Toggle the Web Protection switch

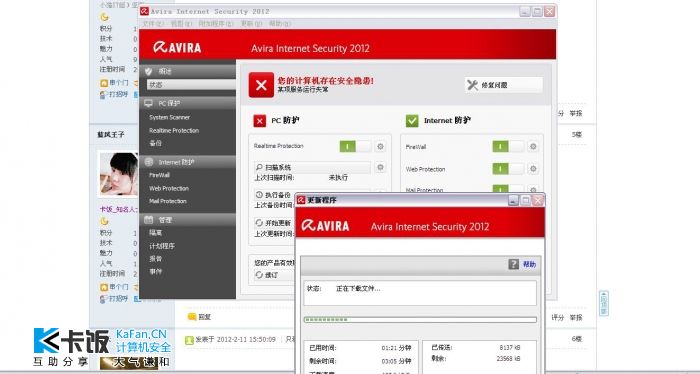tap(508, 169)
